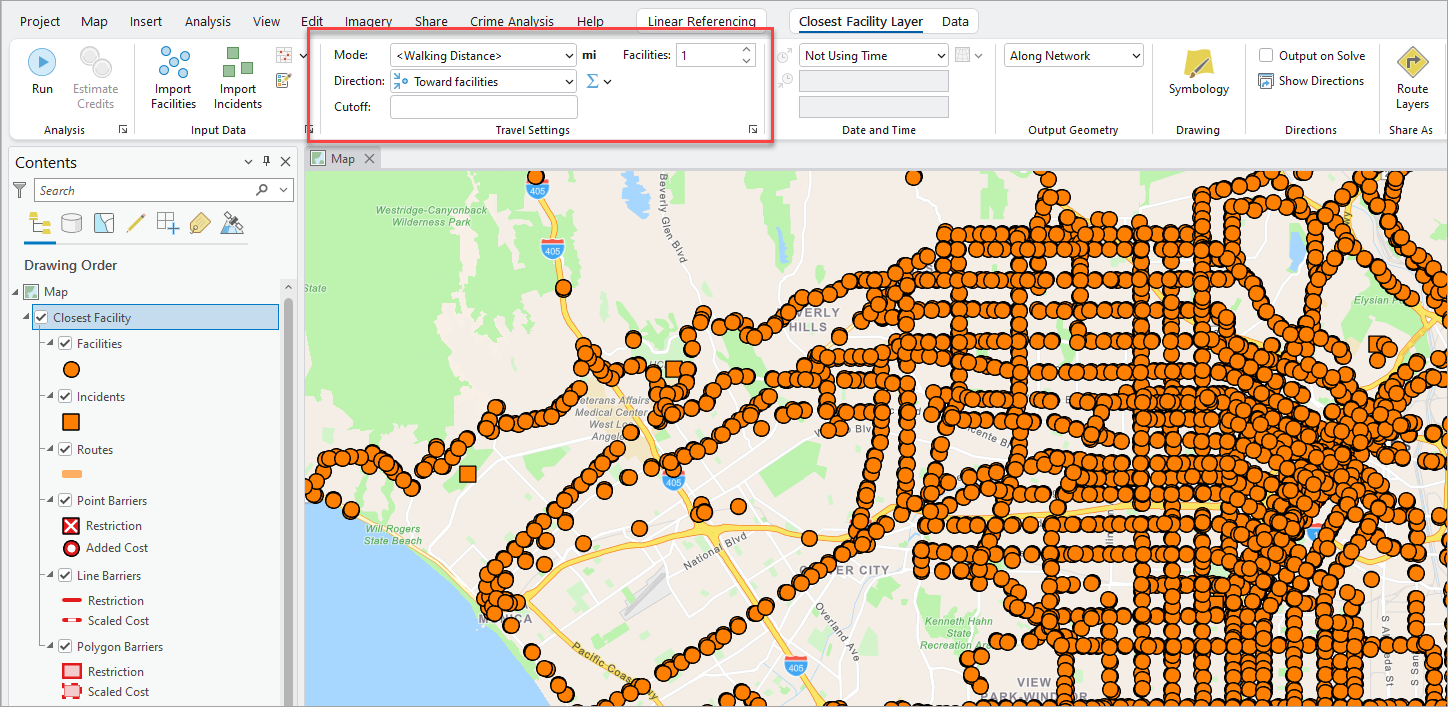This screenshot has width=1448, height=707.
Task: Click the Incidents orange square symbol
Action: [71, 422]
